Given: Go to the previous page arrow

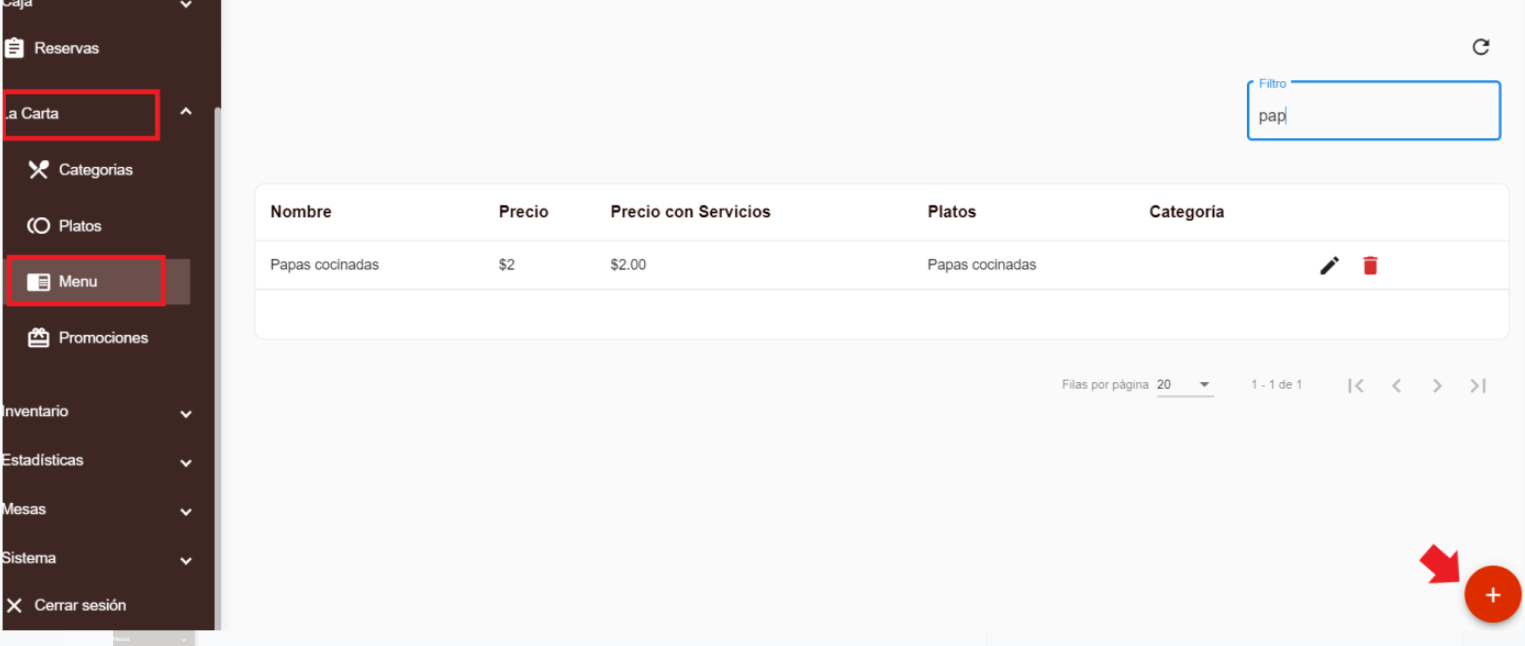Looking at the screenshot, I should click(x=1397, y=386).
